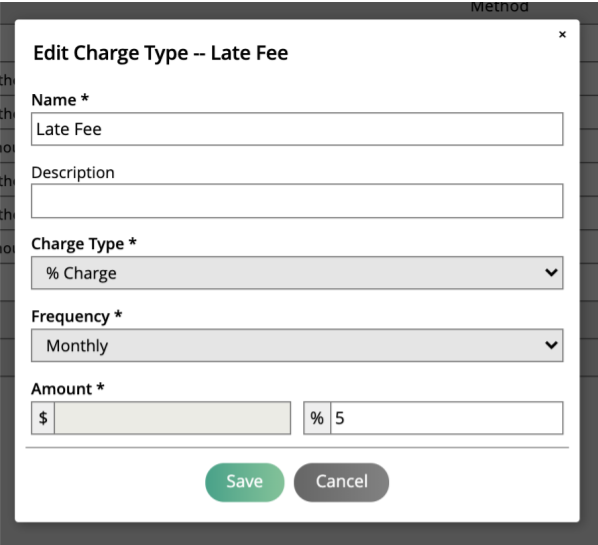Open the % Charge type dropdown
The height and width of the screenshot is (545, 598).
pyautogui.click(x=297, y=273)
